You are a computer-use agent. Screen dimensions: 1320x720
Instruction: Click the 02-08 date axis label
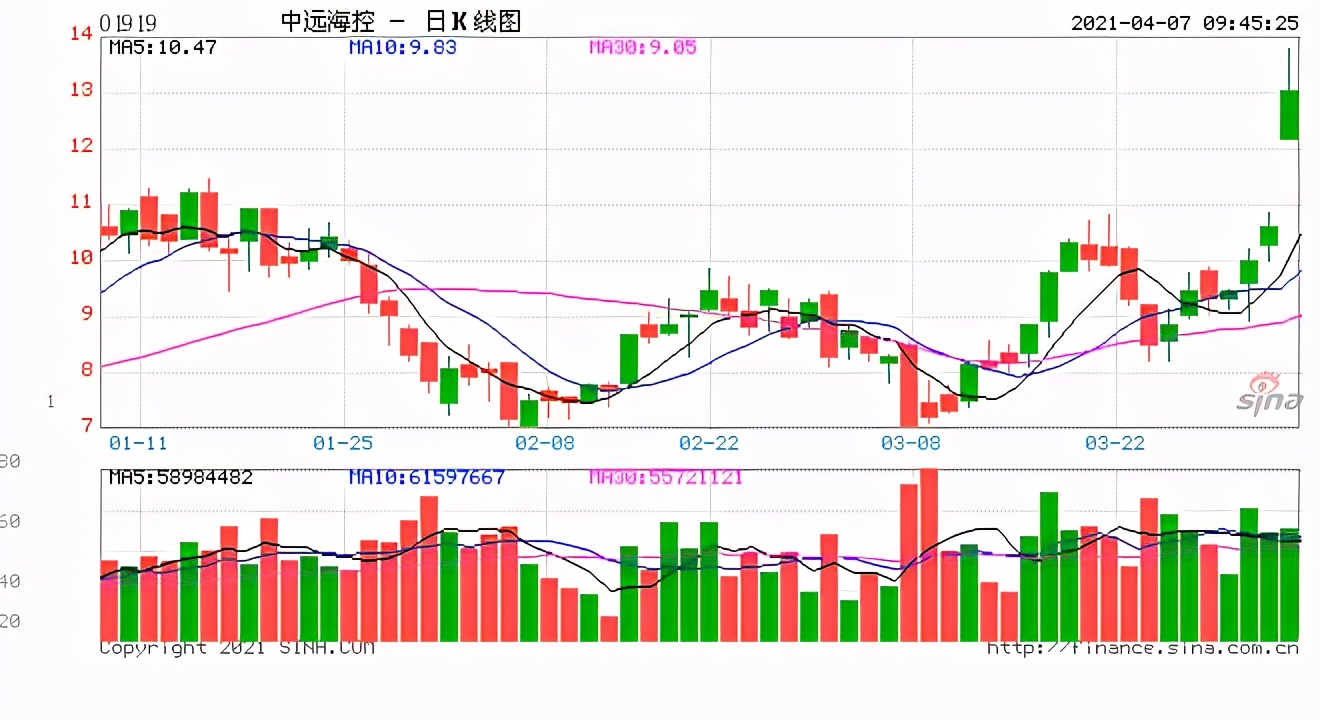[x=543, y=442]
